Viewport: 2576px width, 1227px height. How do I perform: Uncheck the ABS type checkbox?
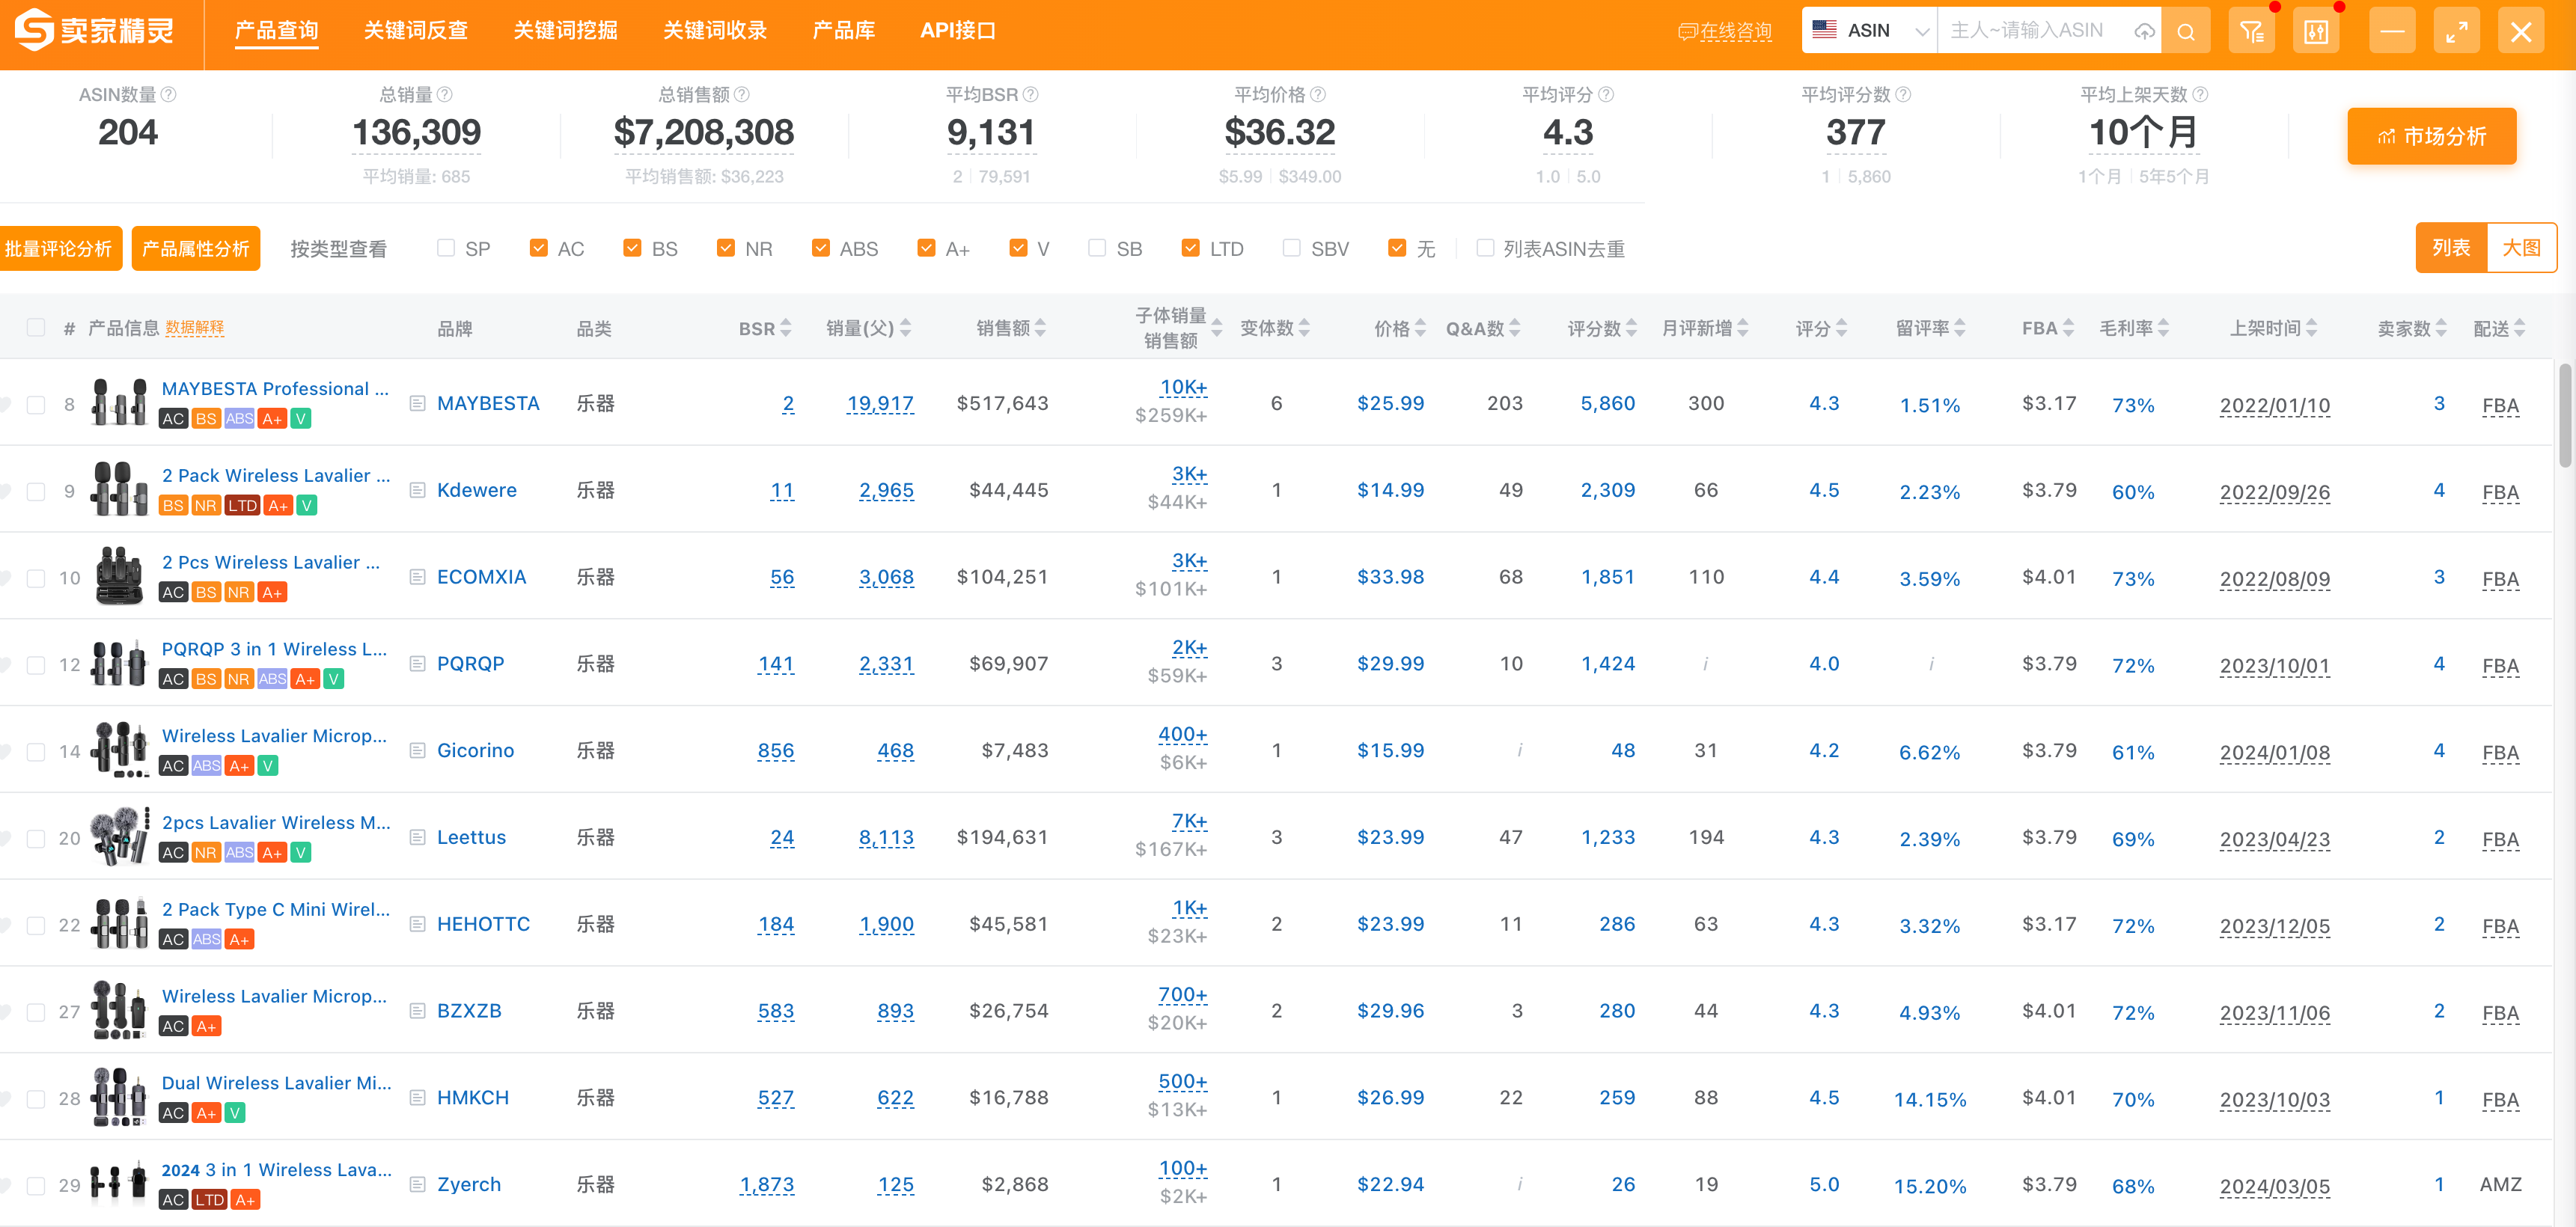(x=821, y=248)
